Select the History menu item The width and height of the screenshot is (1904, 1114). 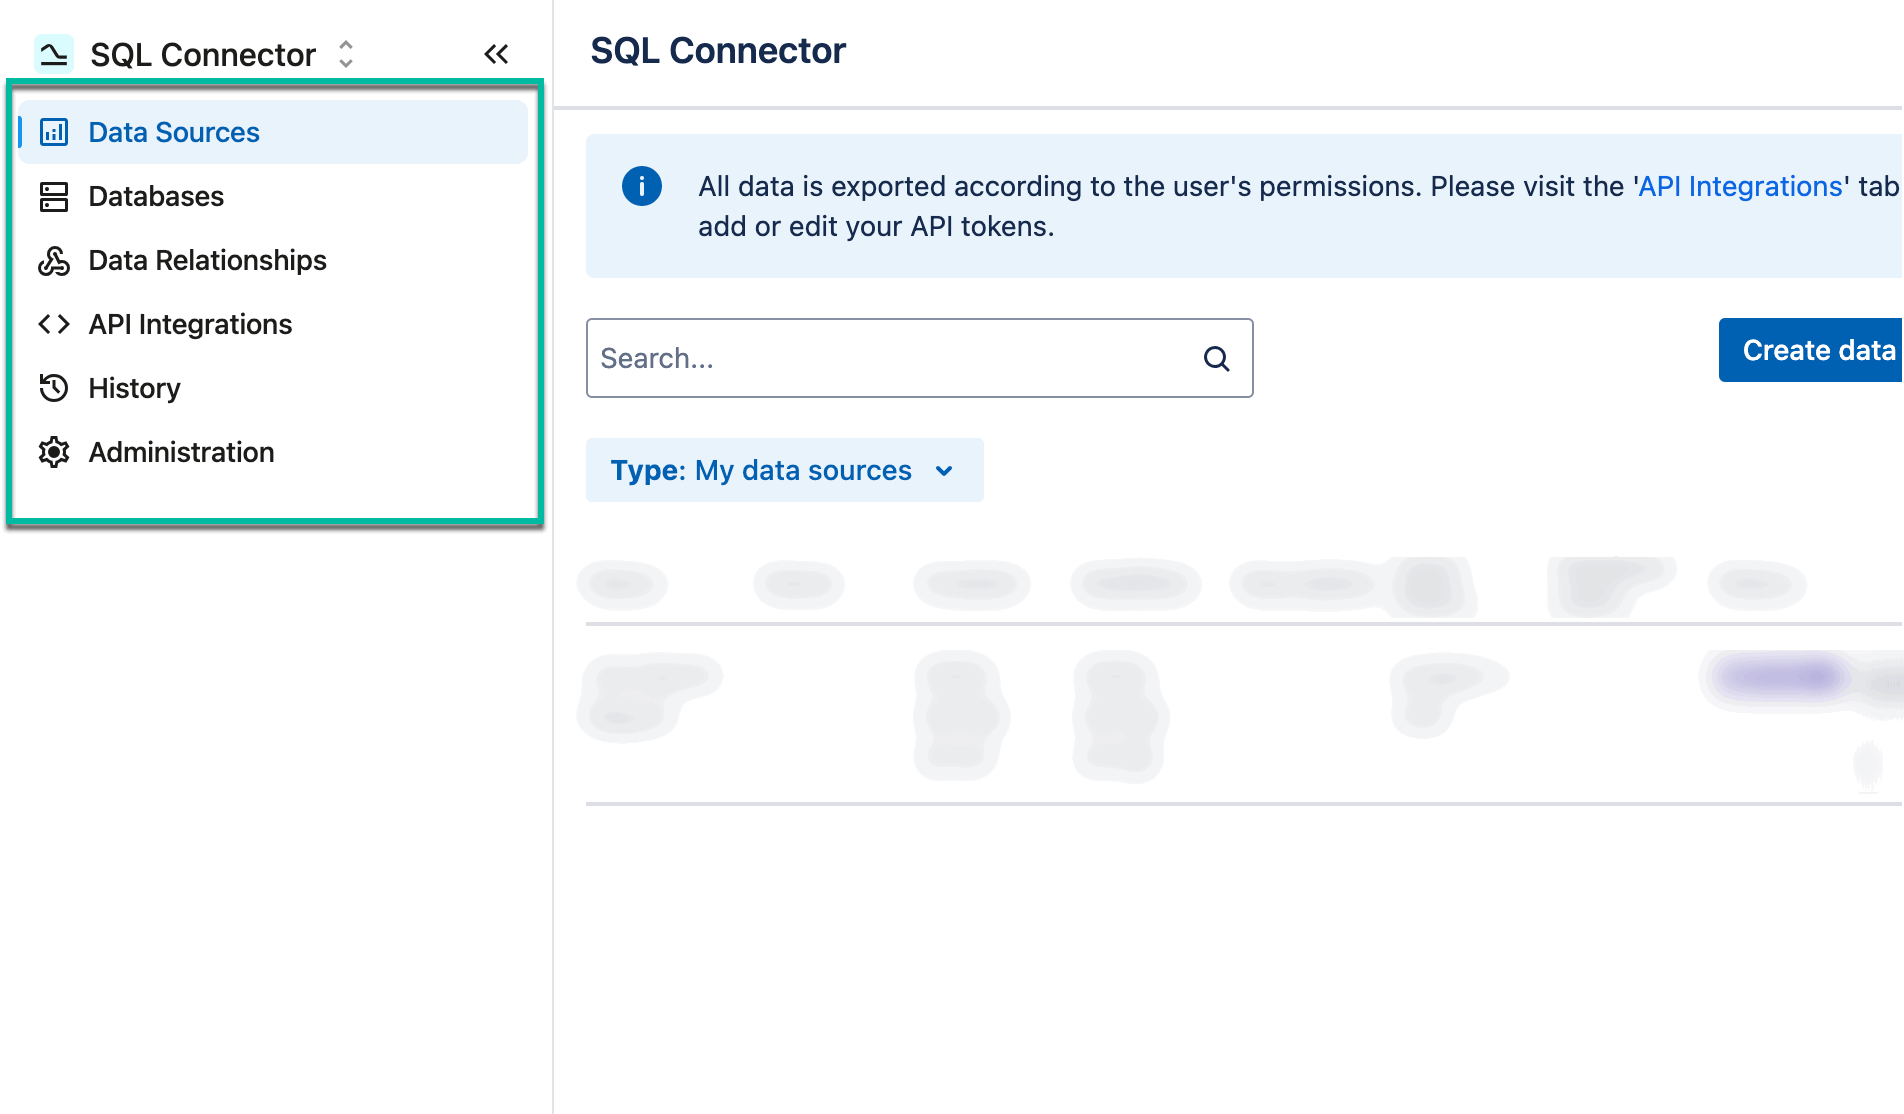tap(134, 388)
